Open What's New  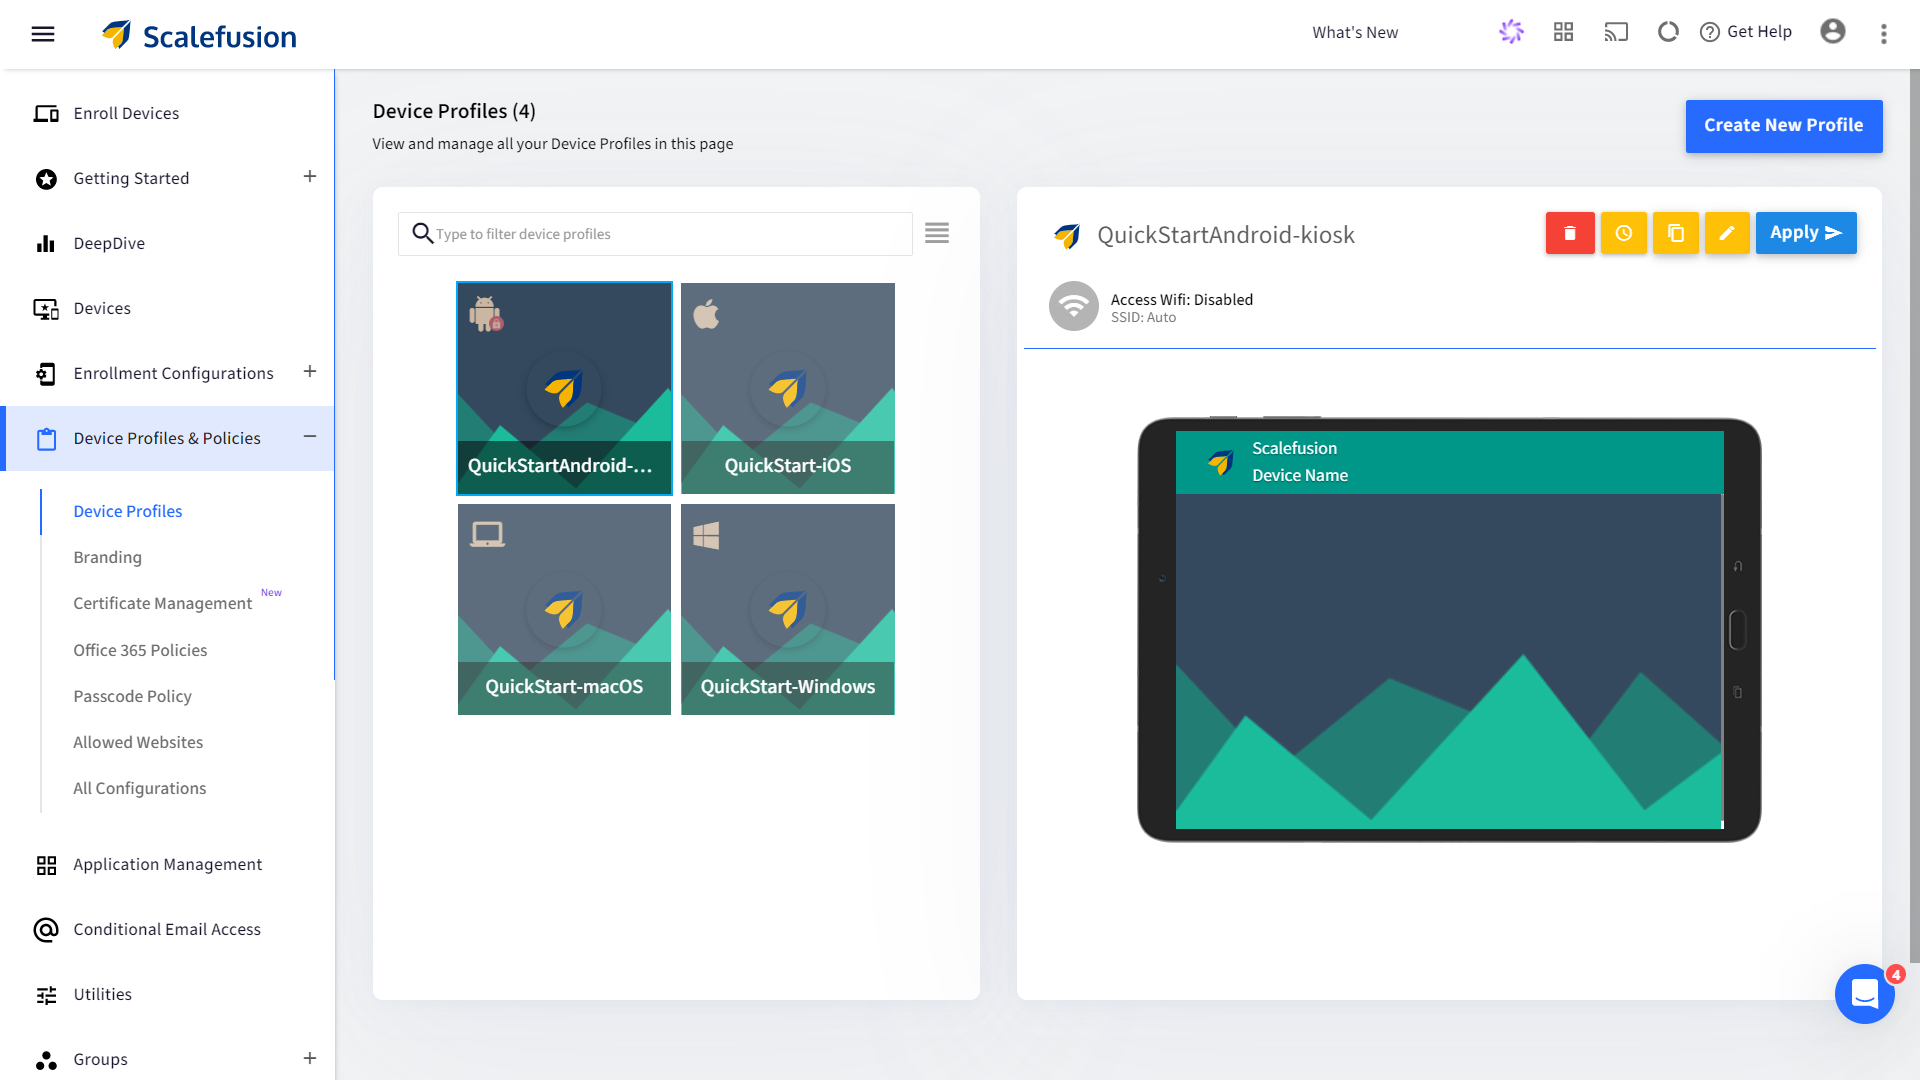(x=1355, y=32)
